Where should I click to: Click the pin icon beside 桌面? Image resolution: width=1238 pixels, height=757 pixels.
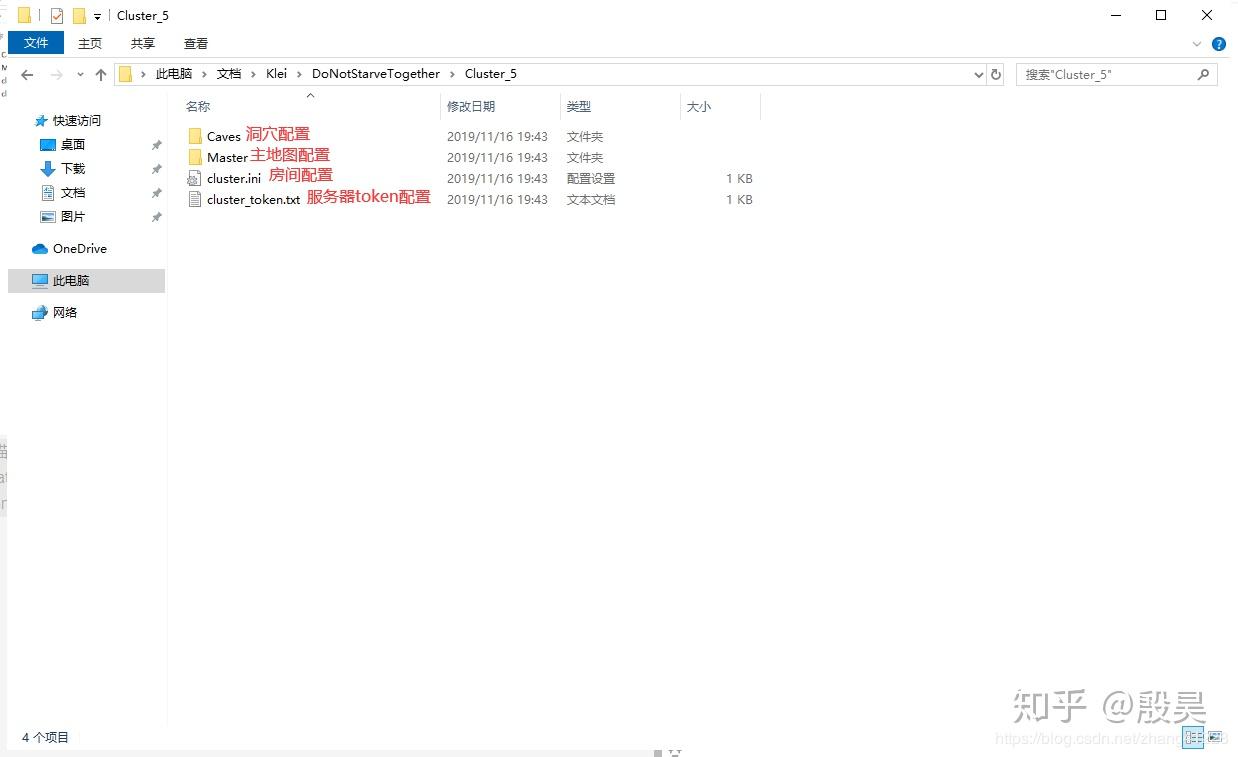click(x=156, y=145)
